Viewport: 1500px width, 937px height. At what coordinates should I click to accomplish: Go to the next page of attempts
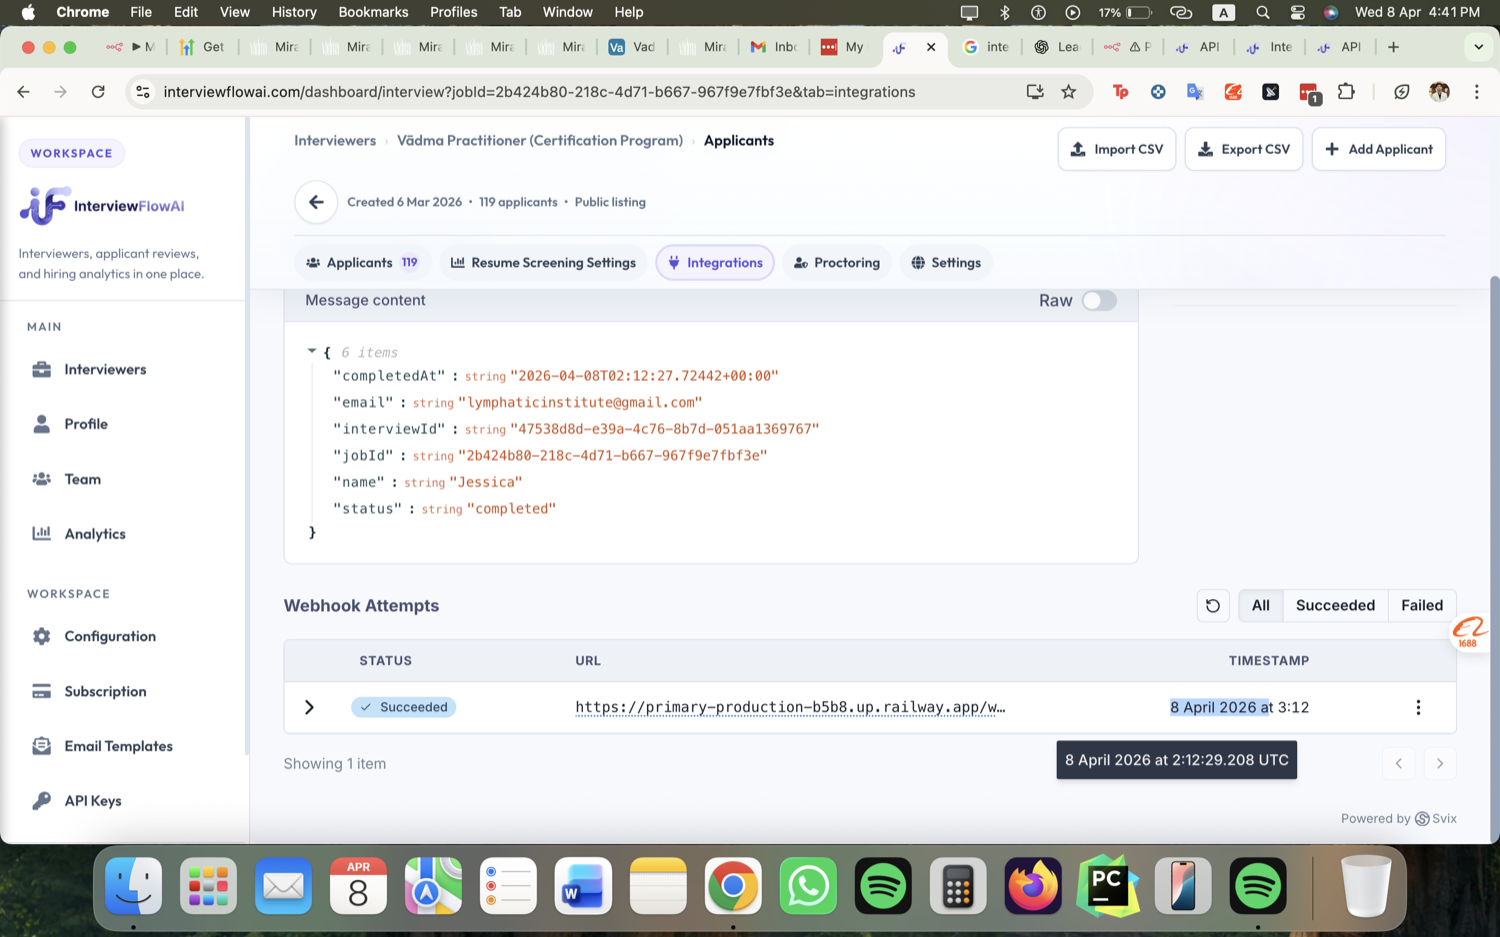[1440, 764]
